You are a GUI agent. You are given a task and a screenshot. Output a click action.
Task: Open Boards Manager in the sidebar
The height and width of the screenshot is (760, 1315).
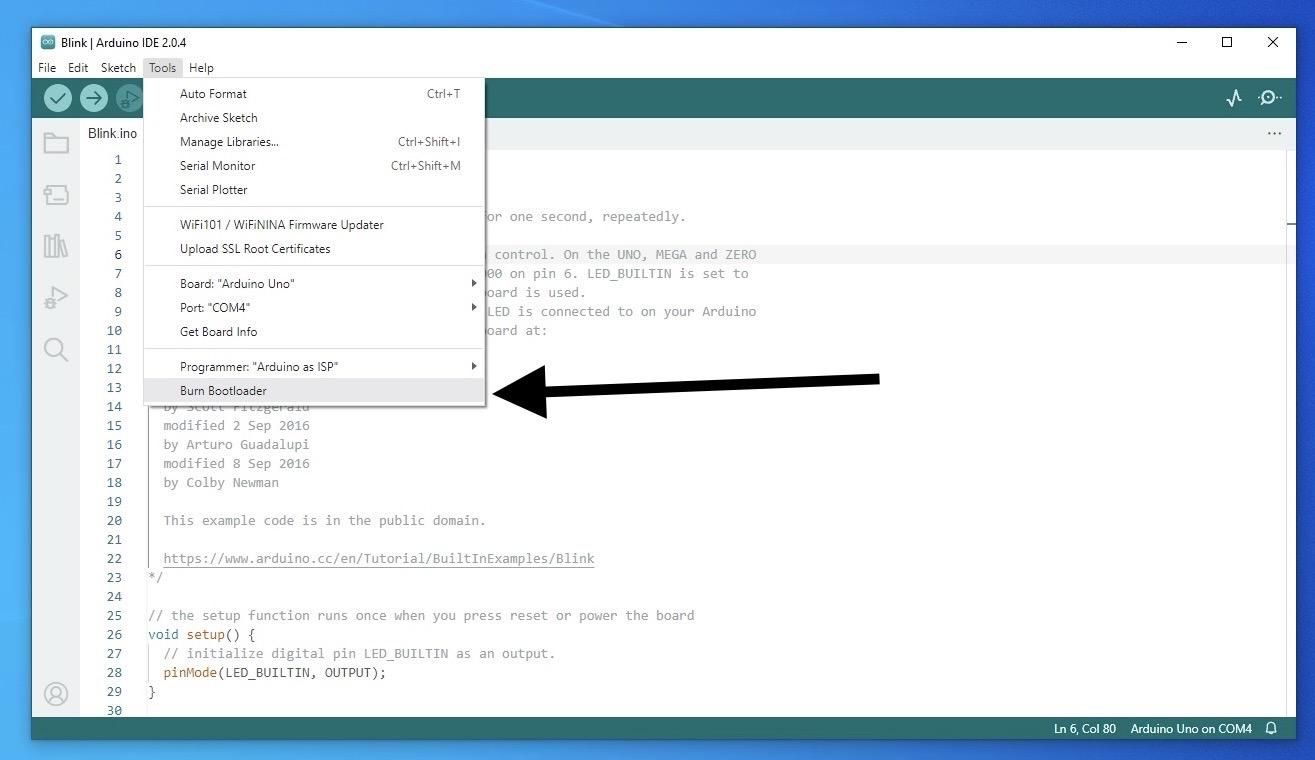(x=56, y=195)
